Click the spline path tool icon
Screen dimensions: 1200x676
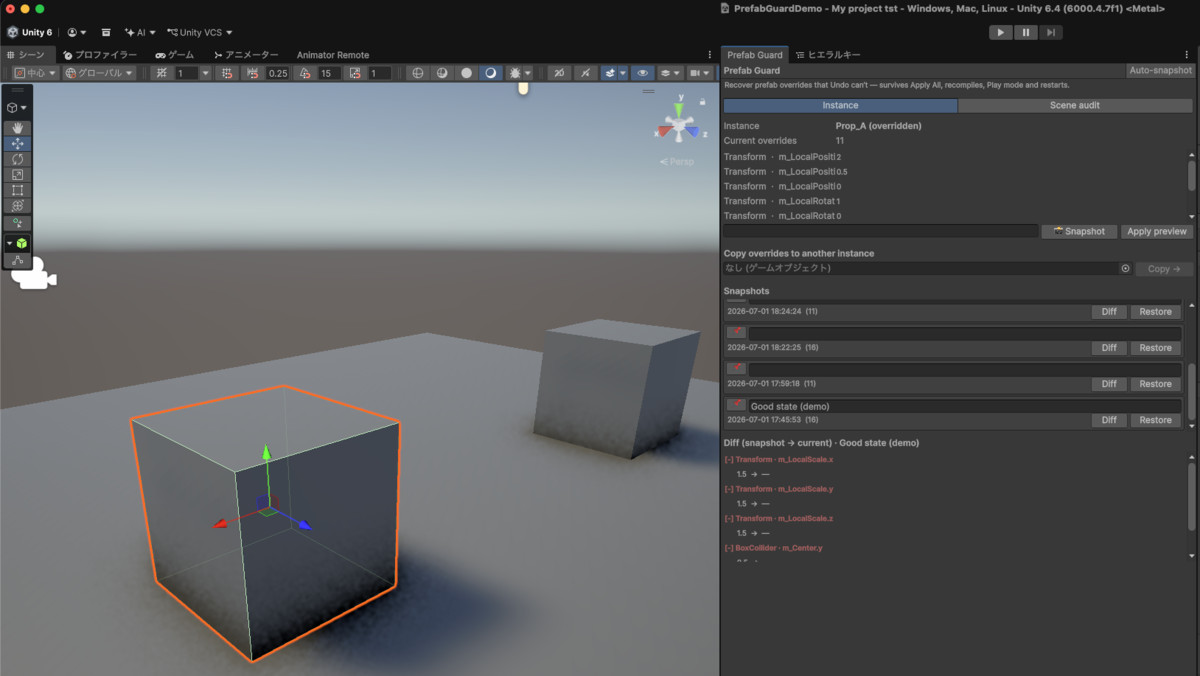[17, 260]
